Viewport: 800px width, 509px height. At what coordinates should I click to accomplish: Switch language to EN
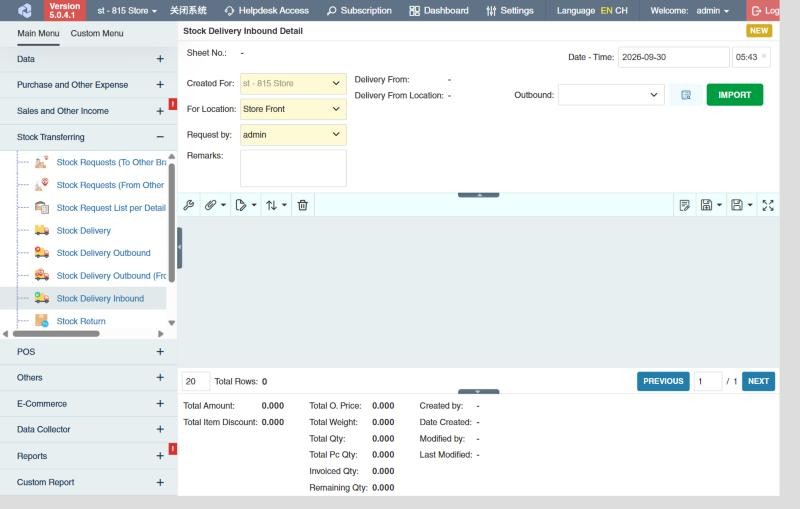(x=606, y=10)
